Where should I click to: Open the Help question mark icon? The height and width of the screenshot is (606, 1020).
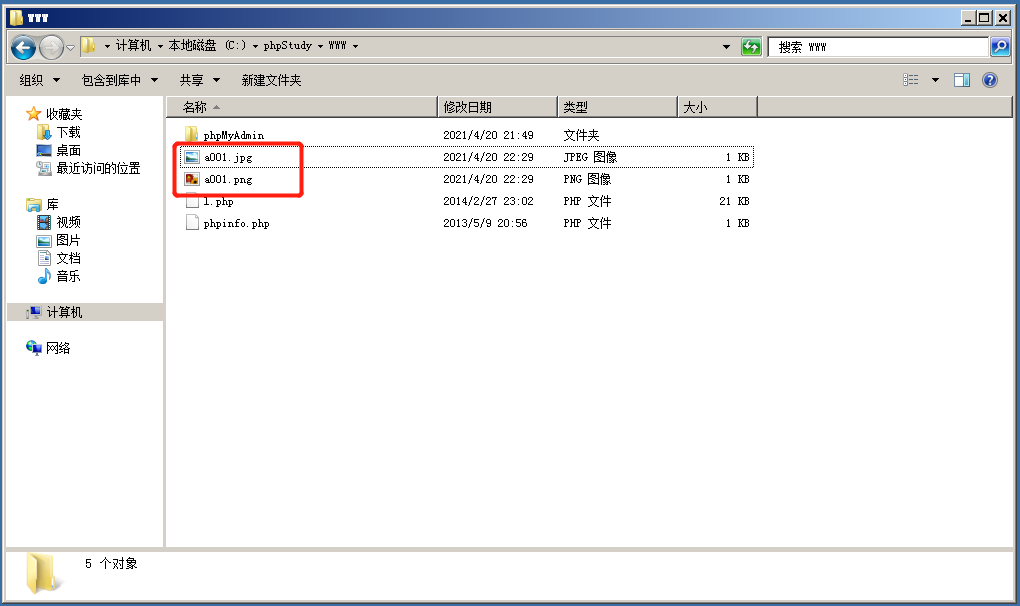[989, 80]
